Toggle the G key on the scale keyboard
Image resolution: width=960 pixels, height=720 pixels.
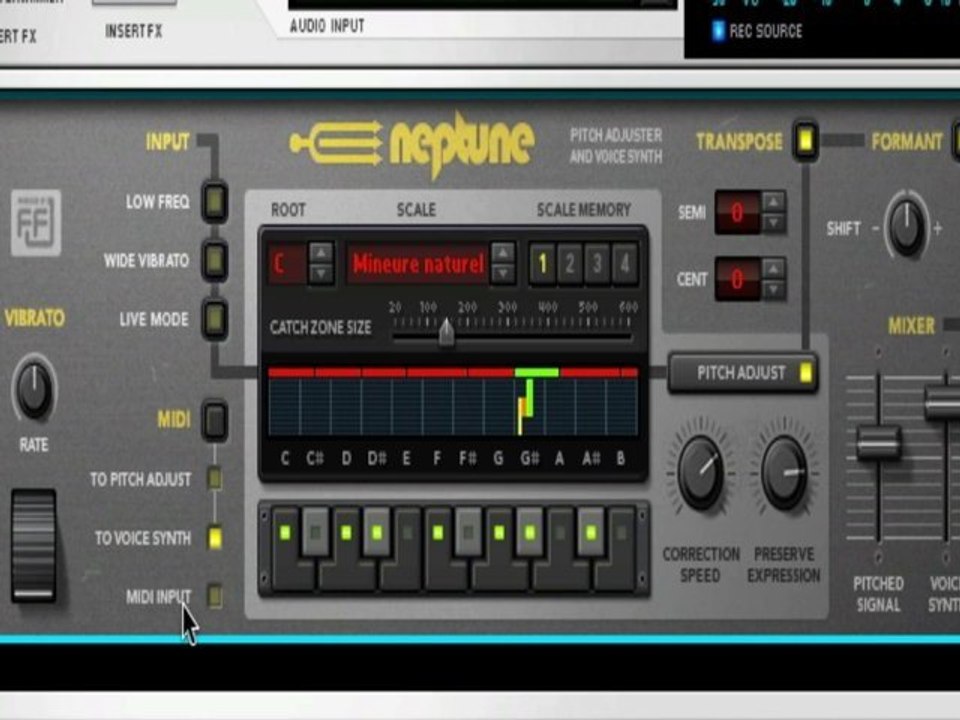click(x=499, y=549)
